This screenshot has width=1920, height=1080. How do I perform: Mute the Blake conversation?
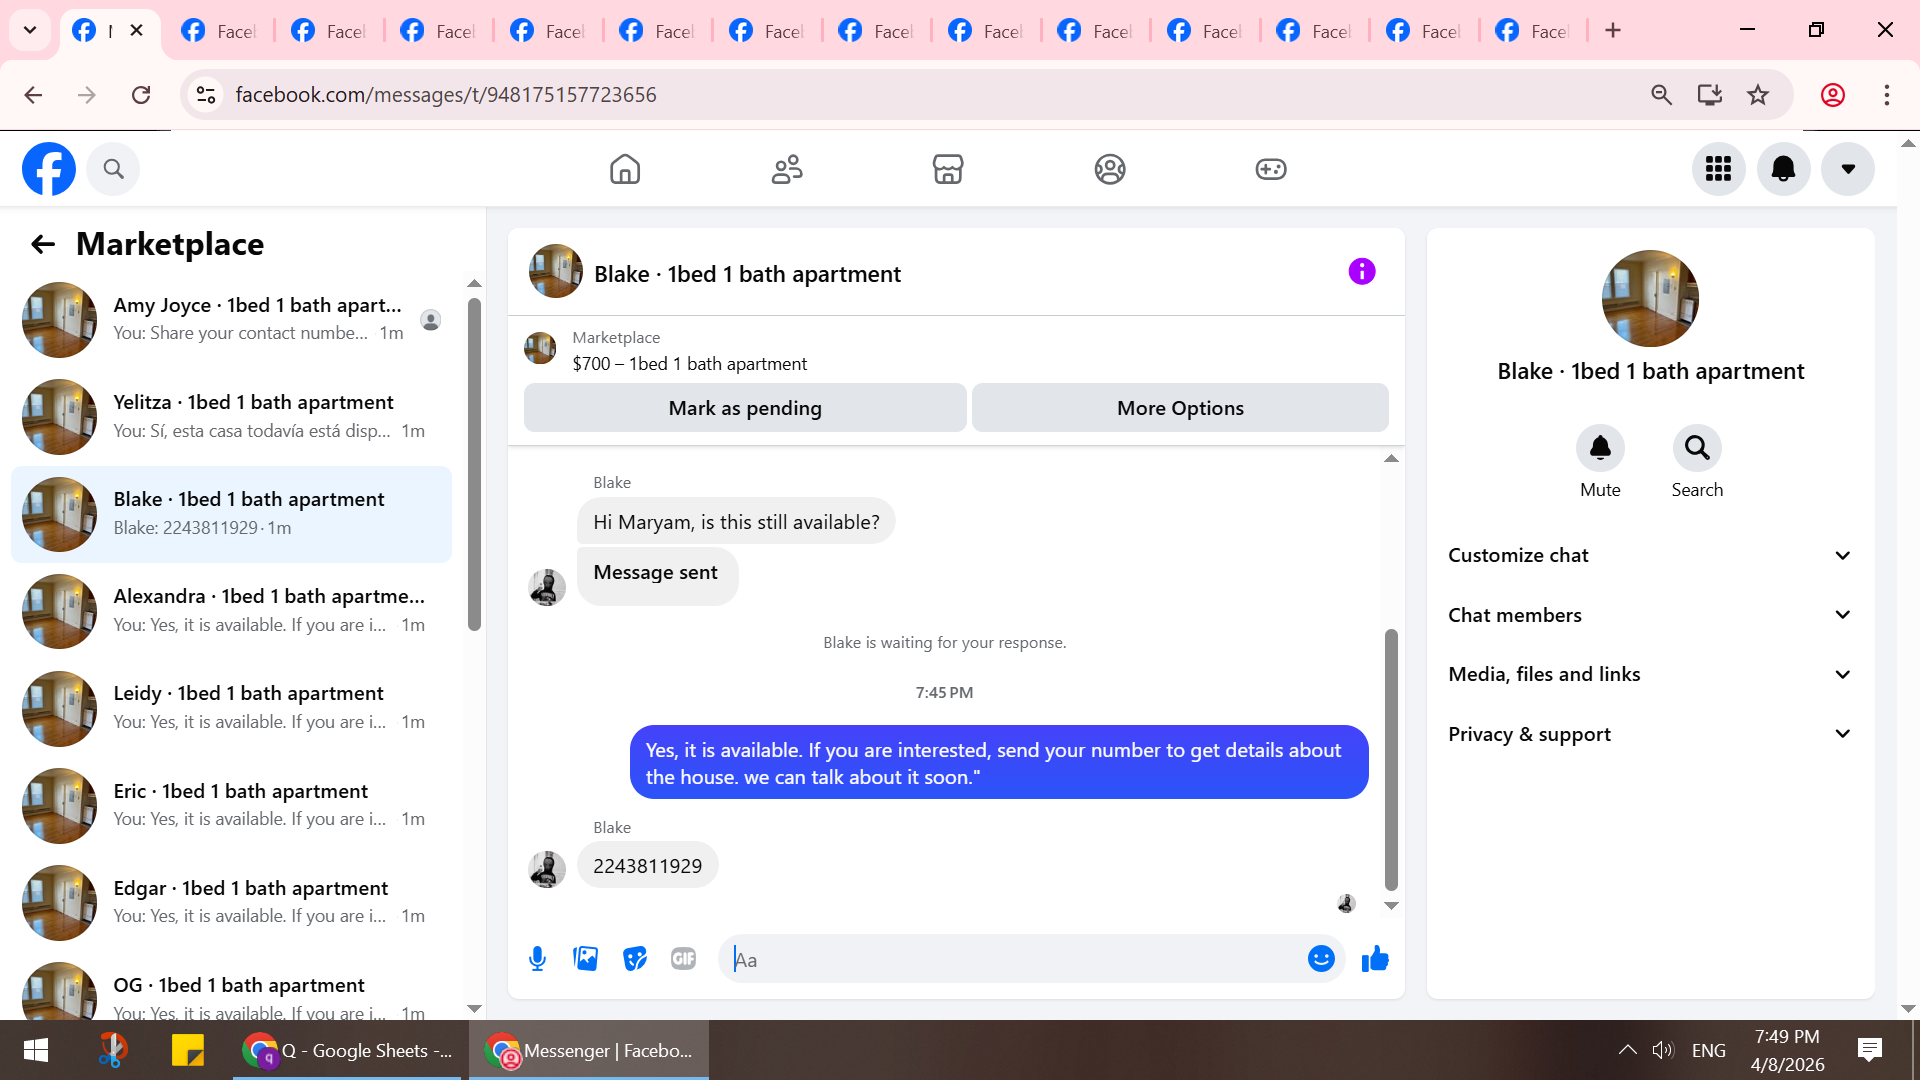tap(1600, 449)
